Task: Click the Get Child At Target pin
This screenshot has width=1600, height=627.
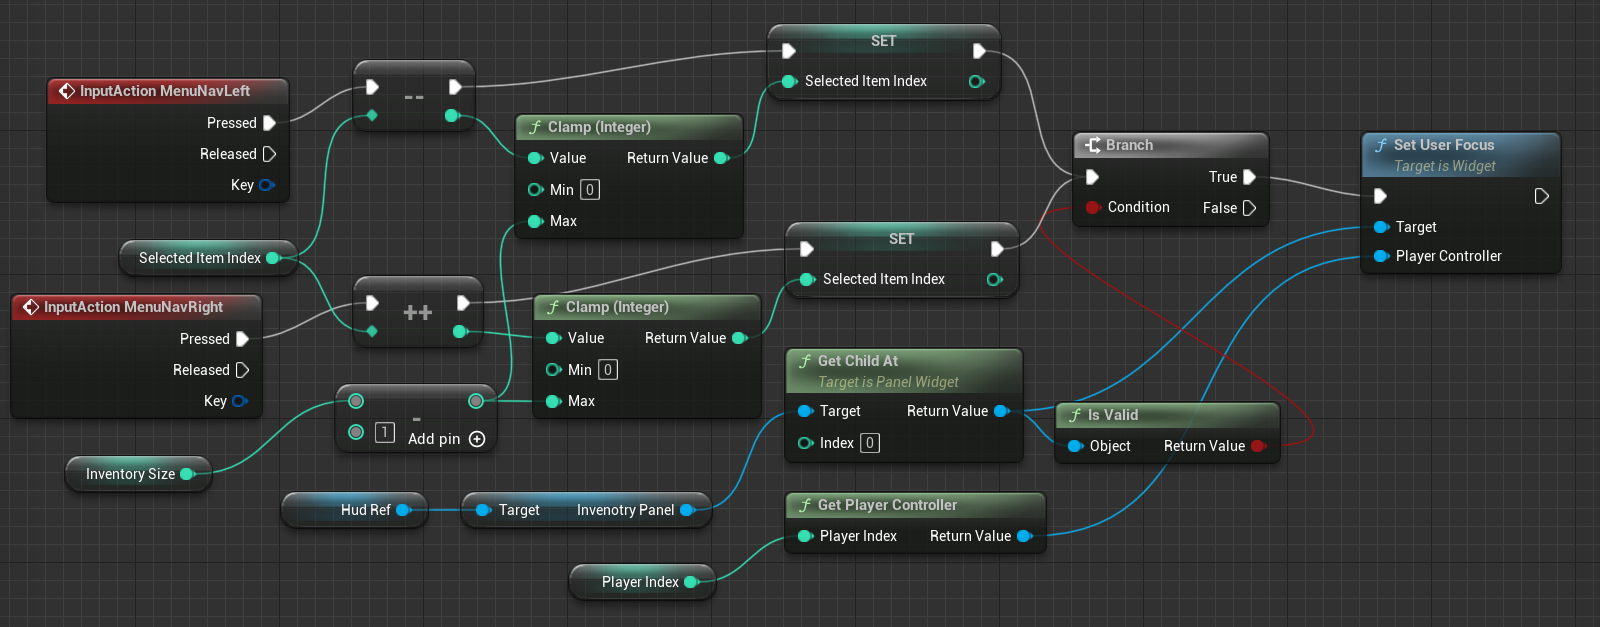Action: tap(805, 411)
